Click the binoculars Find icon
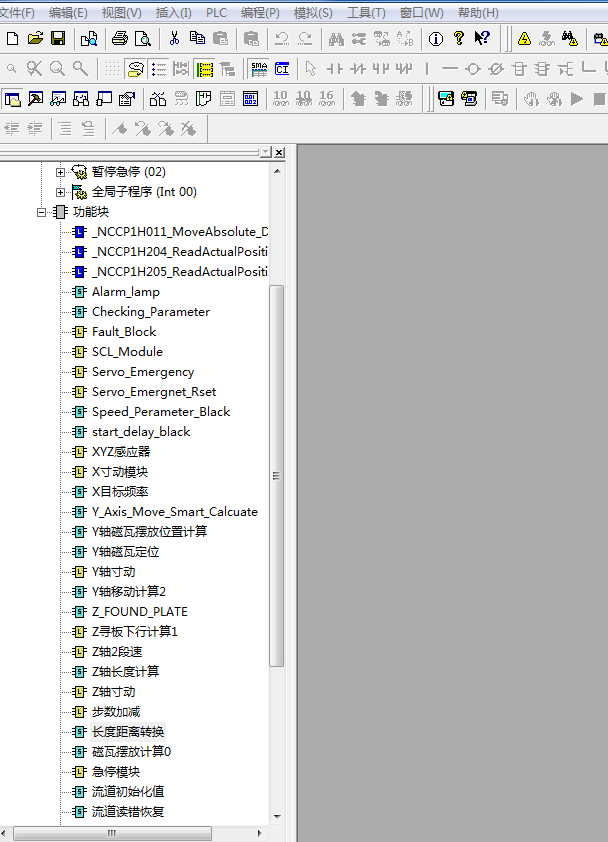Screen dimensions: 608x842 point(336,39)
